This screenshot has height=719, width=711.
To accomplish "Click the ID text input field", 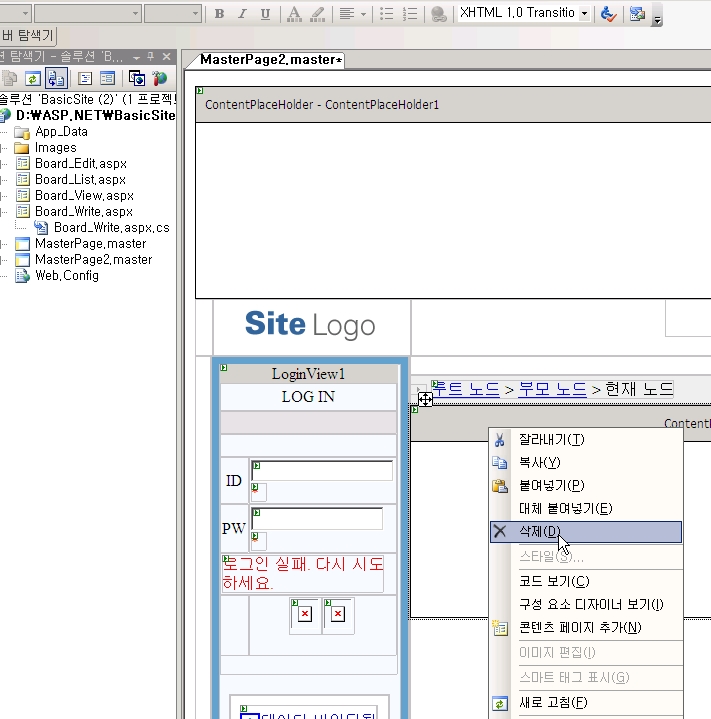I will (322, 470).
